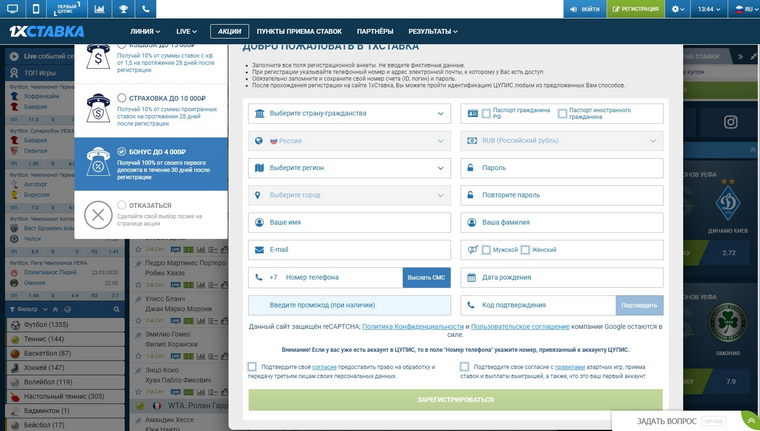760x431 pixels.
Task: Click the 1XСТАВКА logo
Action: tap(47, 32)
